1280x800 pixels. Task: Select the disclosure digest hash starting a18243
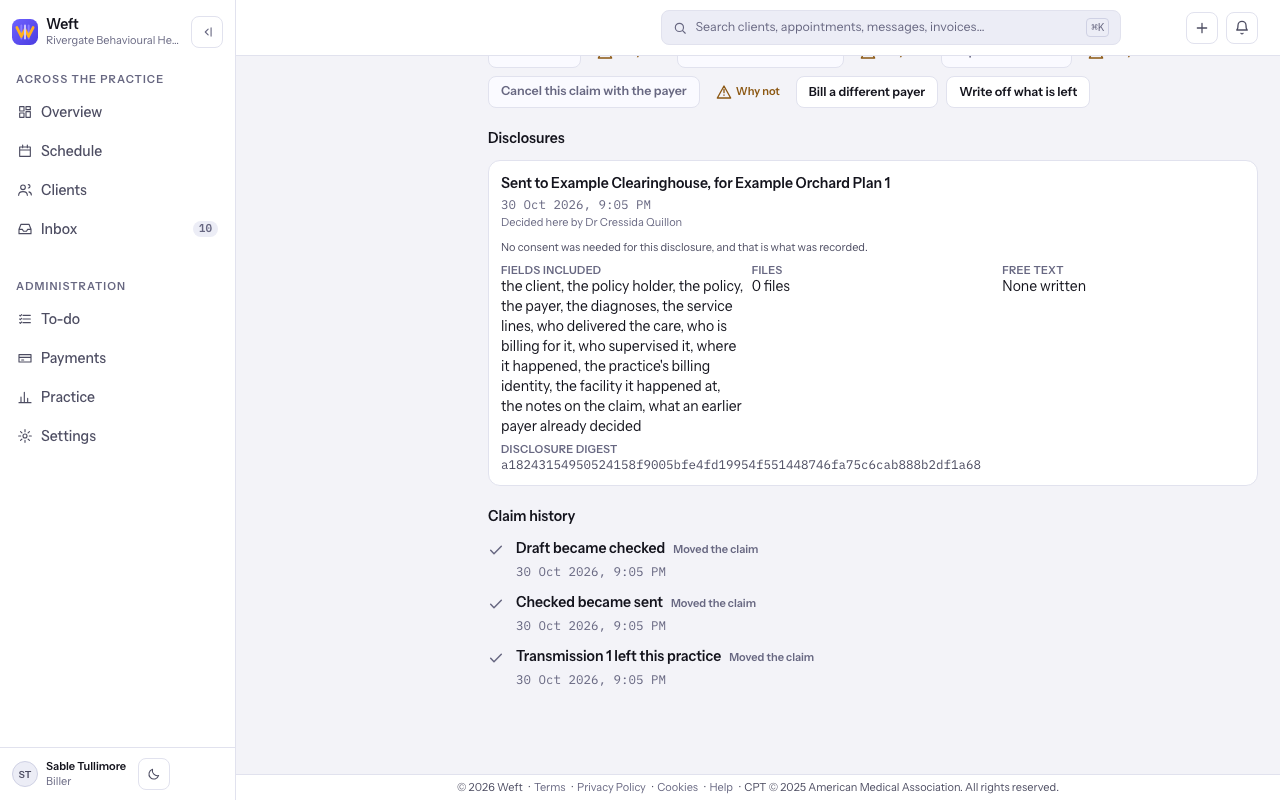click(x=741, y=465)
